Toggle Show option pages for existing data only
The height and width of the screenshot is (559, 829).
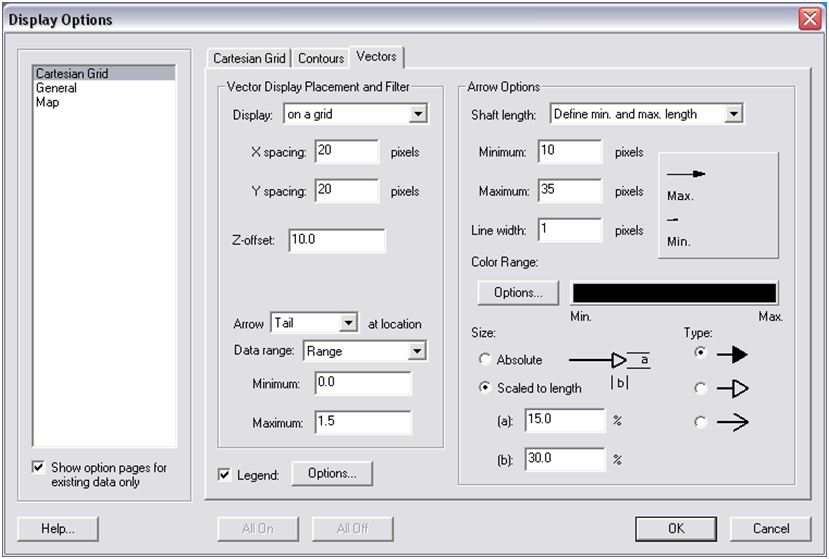[x=38, y=468]
